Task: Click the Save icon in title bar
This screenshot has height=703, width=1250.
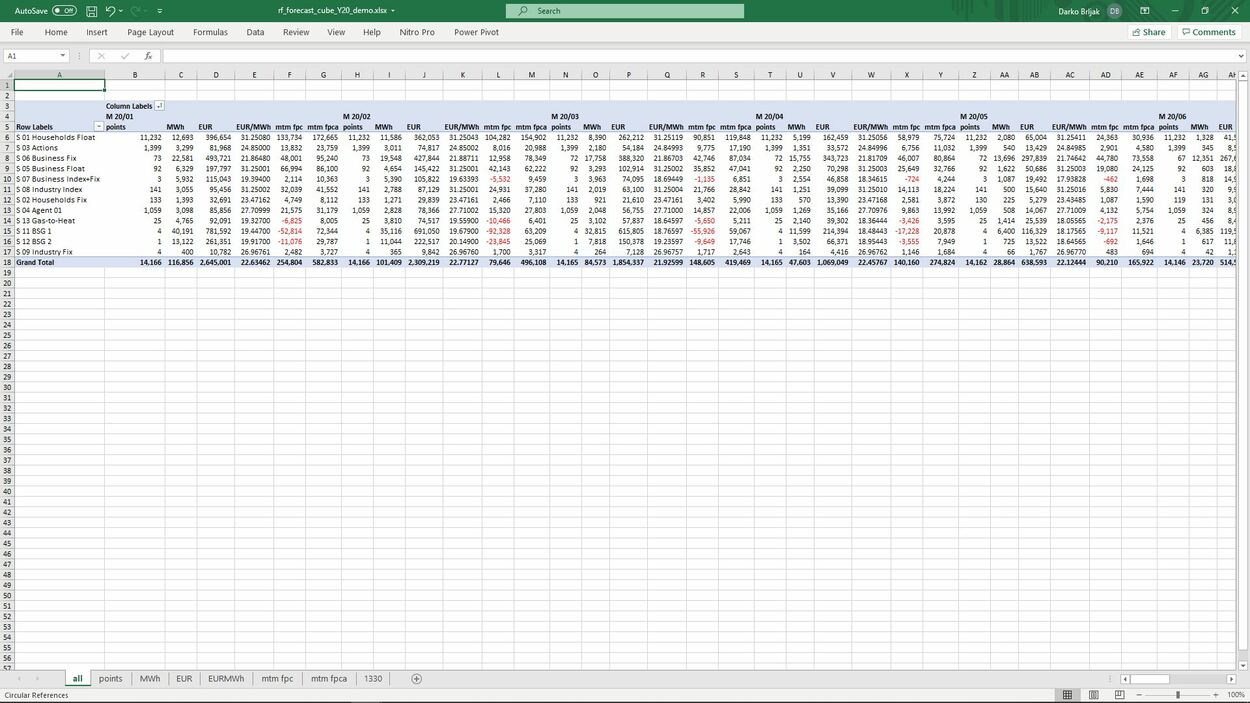Action: point(92,11)
